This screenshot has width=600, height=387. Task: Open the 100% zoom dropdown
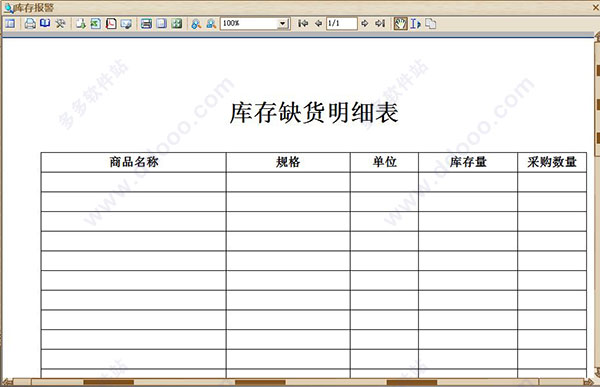[x=282, y=24]
